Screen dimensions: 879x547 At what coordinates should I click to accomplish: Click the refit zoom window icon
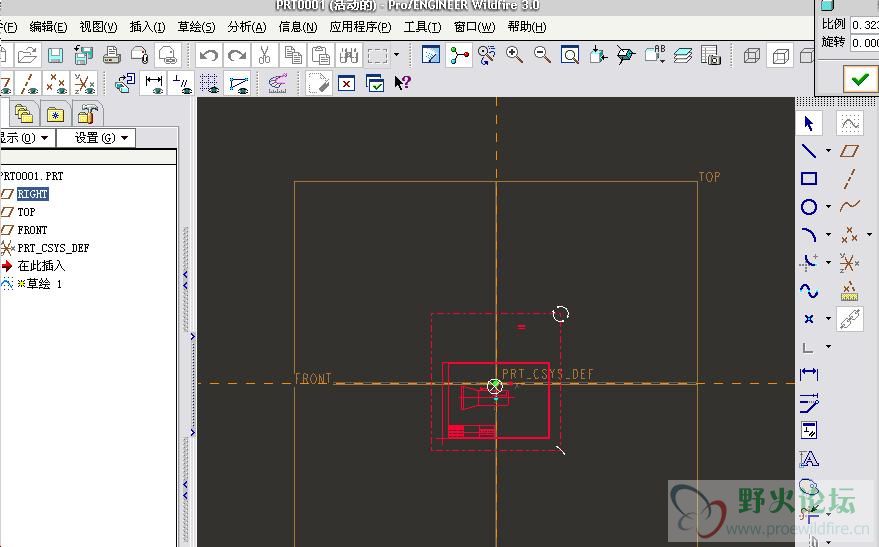coord(570,55)
